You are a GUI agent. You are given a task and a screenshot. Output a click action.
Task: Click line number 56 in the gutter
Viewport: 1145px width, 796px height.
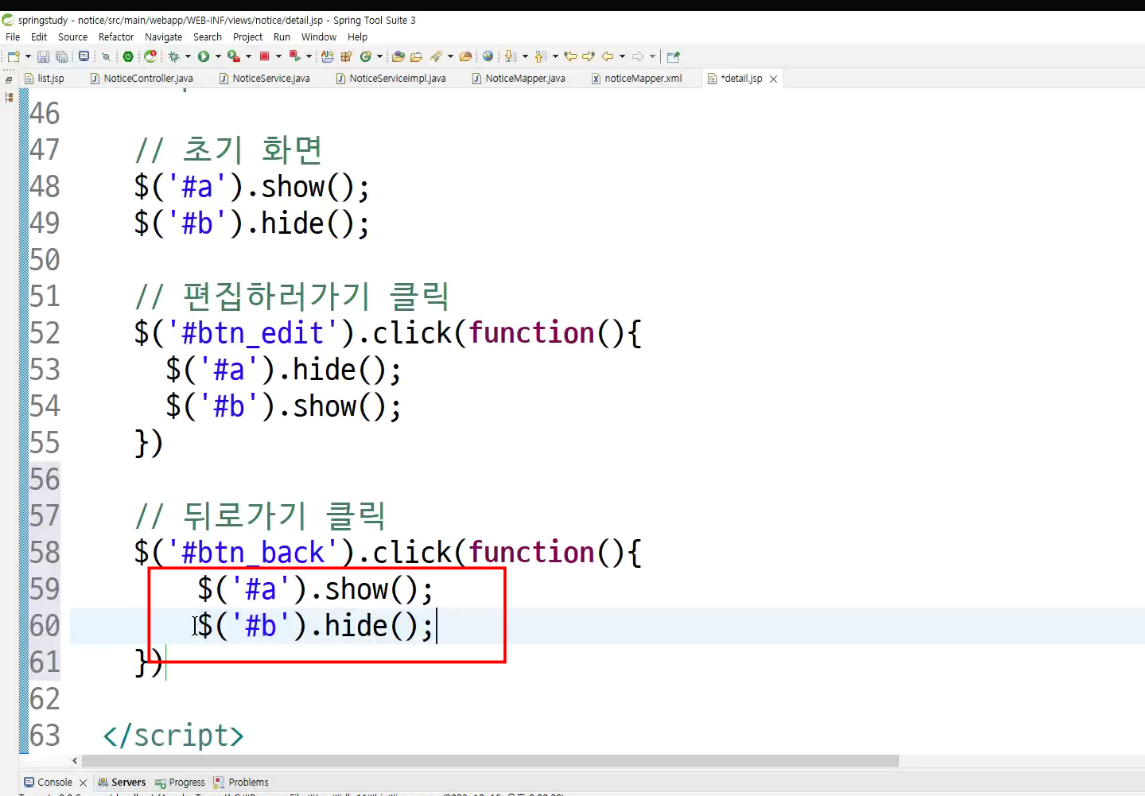[45, 479]
